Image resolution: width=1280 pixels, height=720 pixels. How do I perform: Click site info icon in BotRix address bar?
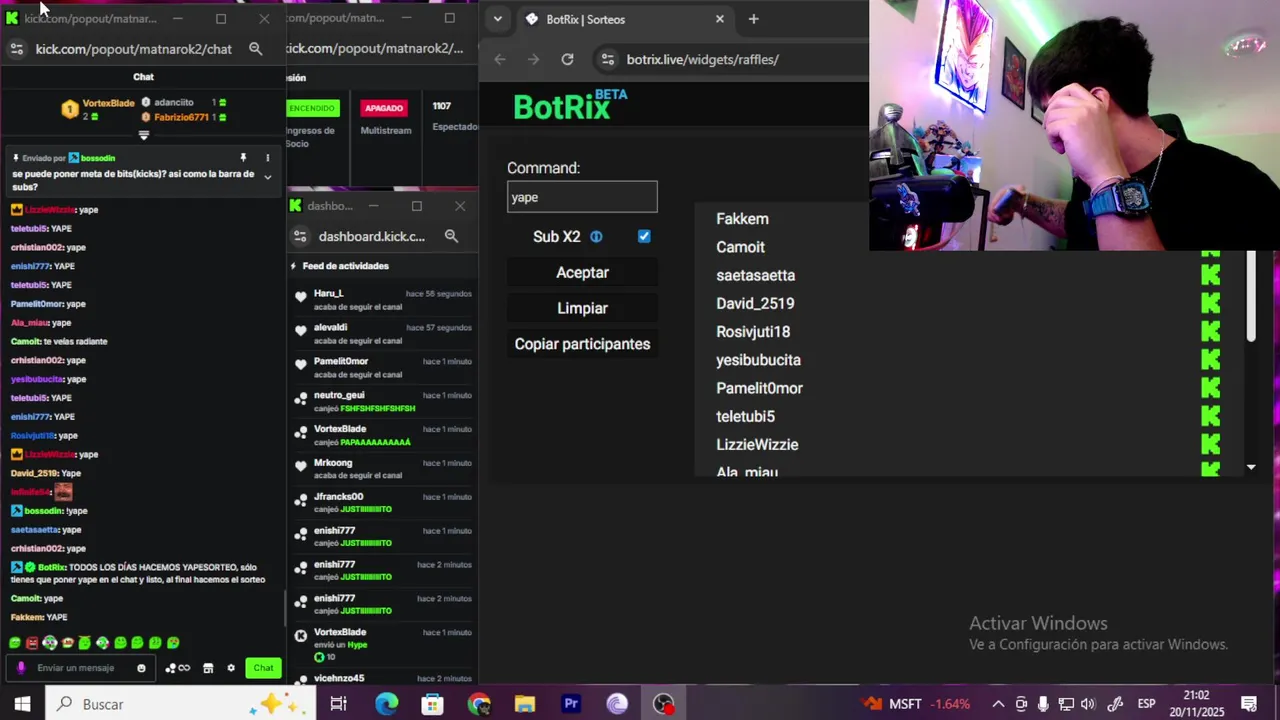pos(606,59)
